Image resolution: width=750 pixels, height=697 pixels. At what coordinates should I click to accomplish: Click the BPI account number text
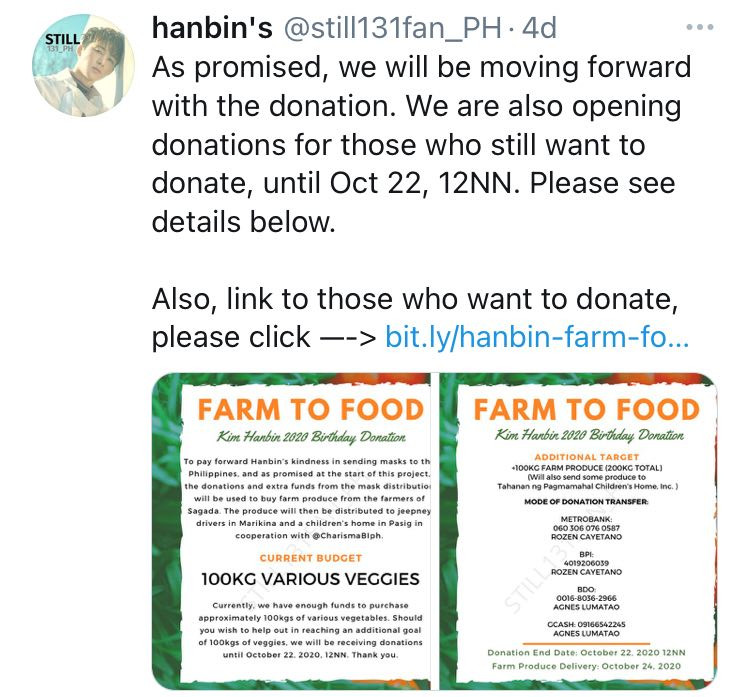(x=586, y=563)
